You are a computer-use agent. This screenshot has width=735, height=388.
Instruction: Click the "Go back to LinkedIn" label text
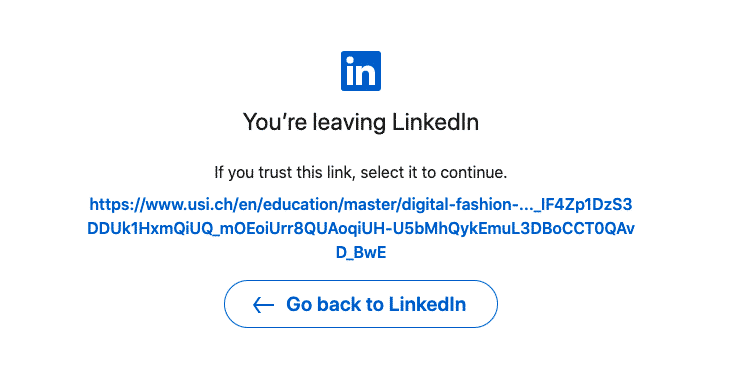click(x=376, y=305)
